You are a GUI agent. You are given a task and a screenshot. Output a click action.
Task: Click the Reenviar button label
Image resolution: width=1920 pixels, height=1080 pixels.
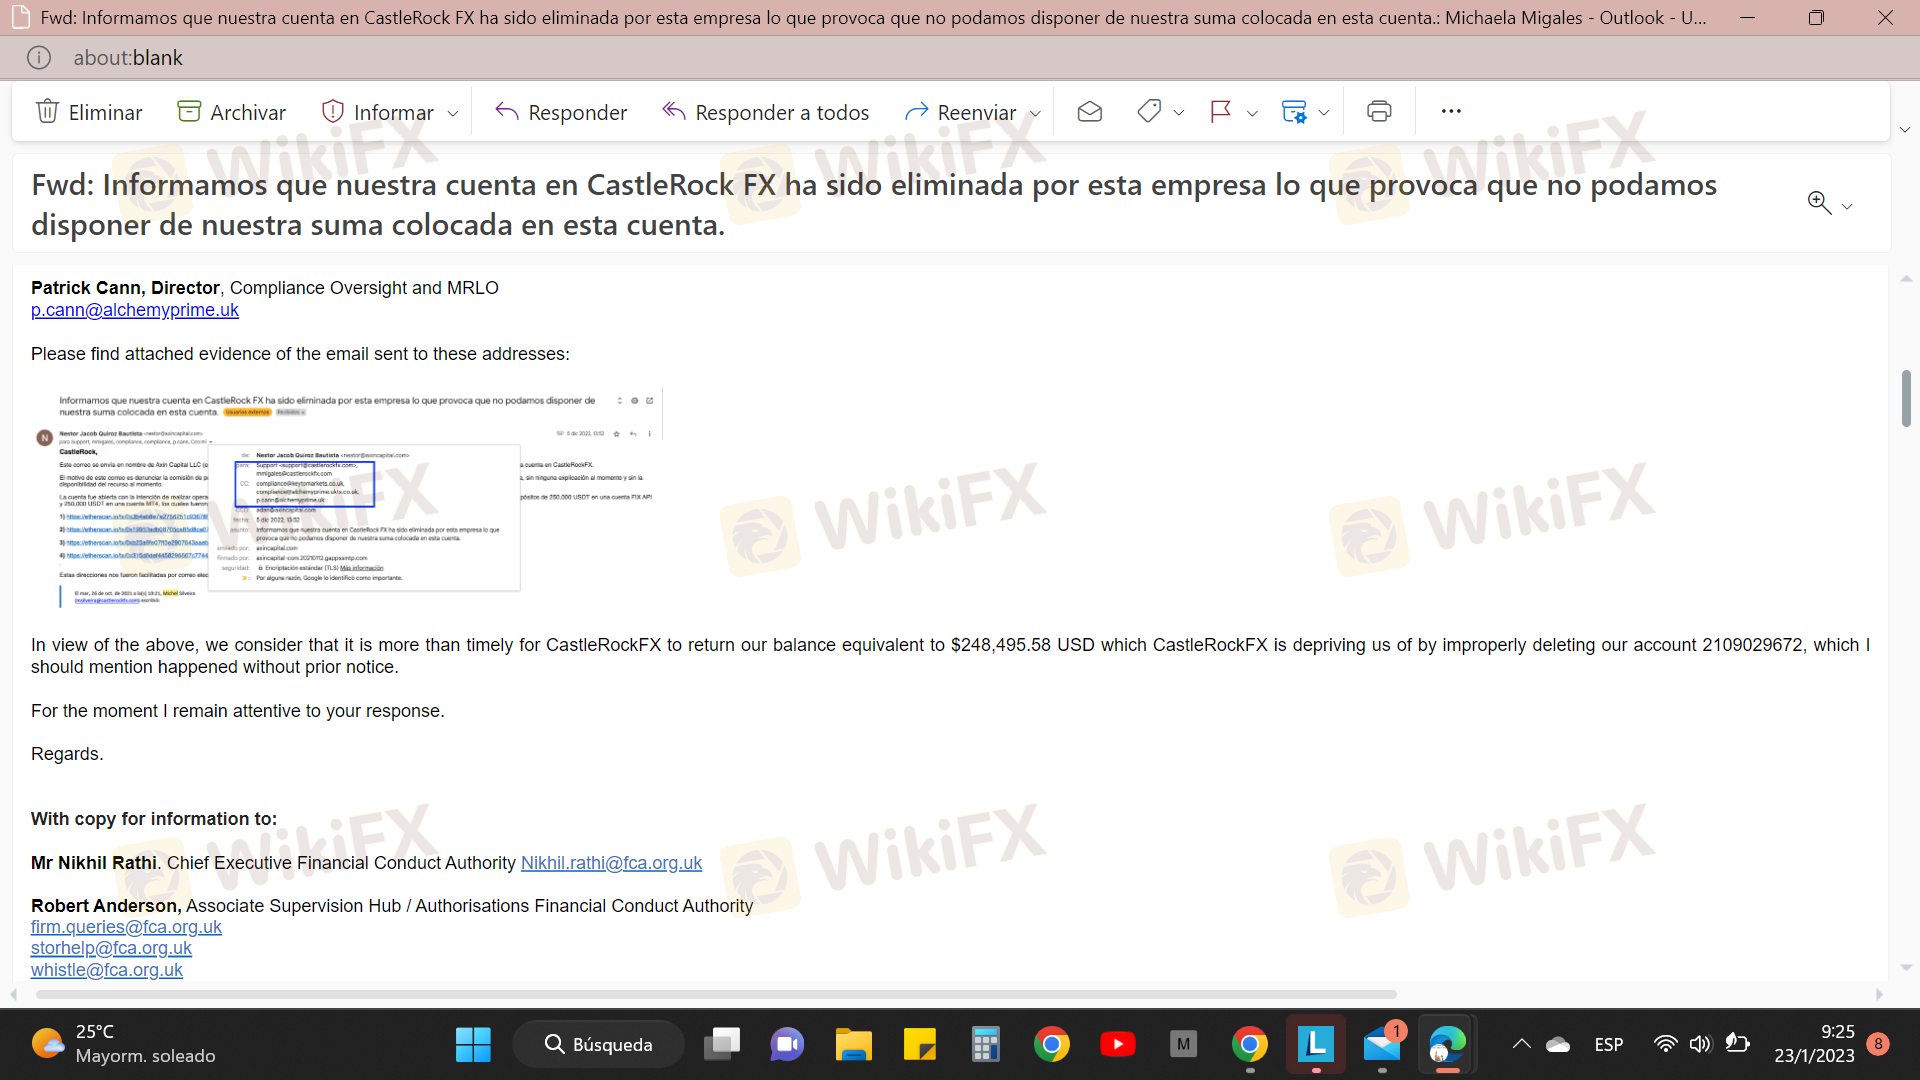pos(976,113)
